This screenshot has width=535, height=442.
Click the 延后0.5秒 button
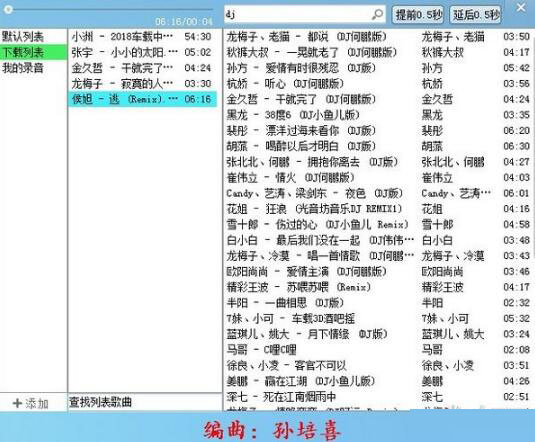tap(476, 15)
